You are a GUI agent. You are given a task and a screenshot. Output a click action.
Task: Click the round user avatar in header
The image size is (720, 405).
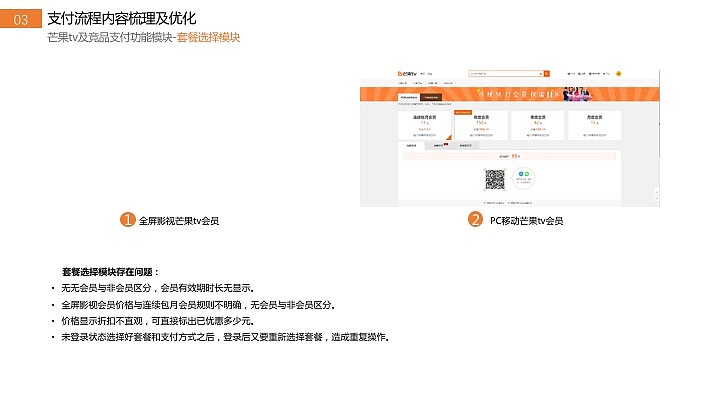tap(619, 73)
